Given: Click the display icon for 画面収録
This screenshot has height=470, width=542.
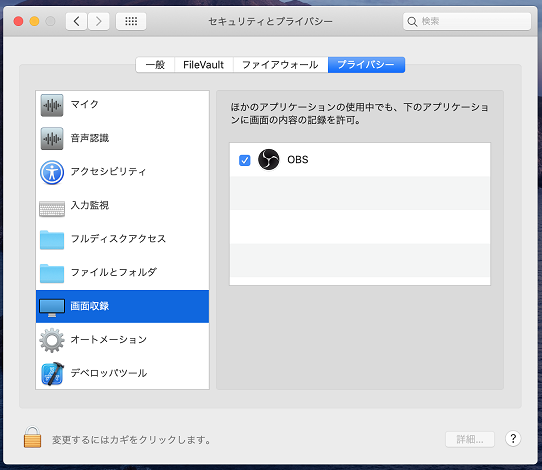Looking at the screenshot, I should (52, 308).
